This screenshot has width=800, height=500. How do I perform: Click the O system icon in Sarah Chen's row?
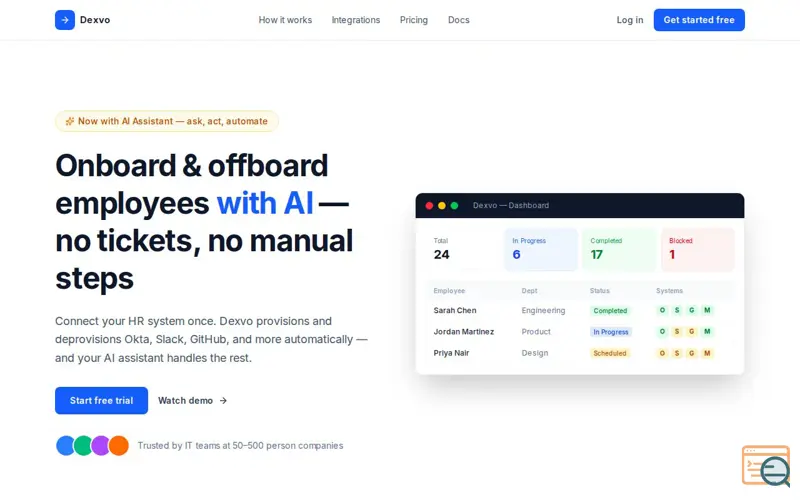click(x=662, y=310)
